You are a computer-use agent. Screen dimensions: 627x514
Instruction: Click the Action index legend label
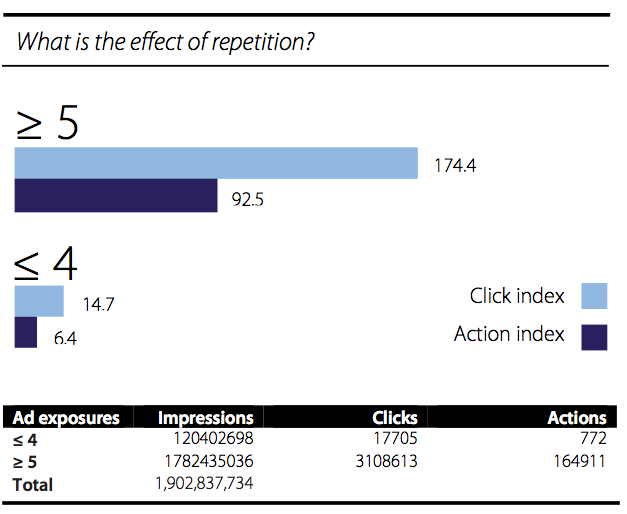pos(509,334)
